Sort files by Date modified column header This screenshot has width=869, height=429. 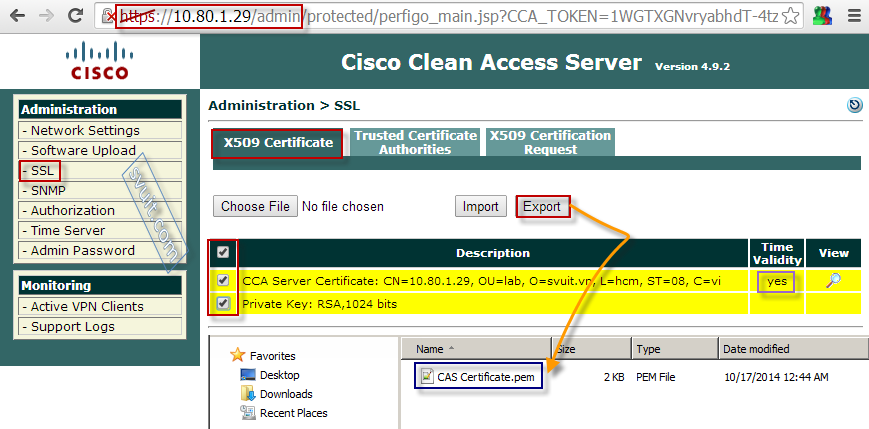[x=794, y=349]
